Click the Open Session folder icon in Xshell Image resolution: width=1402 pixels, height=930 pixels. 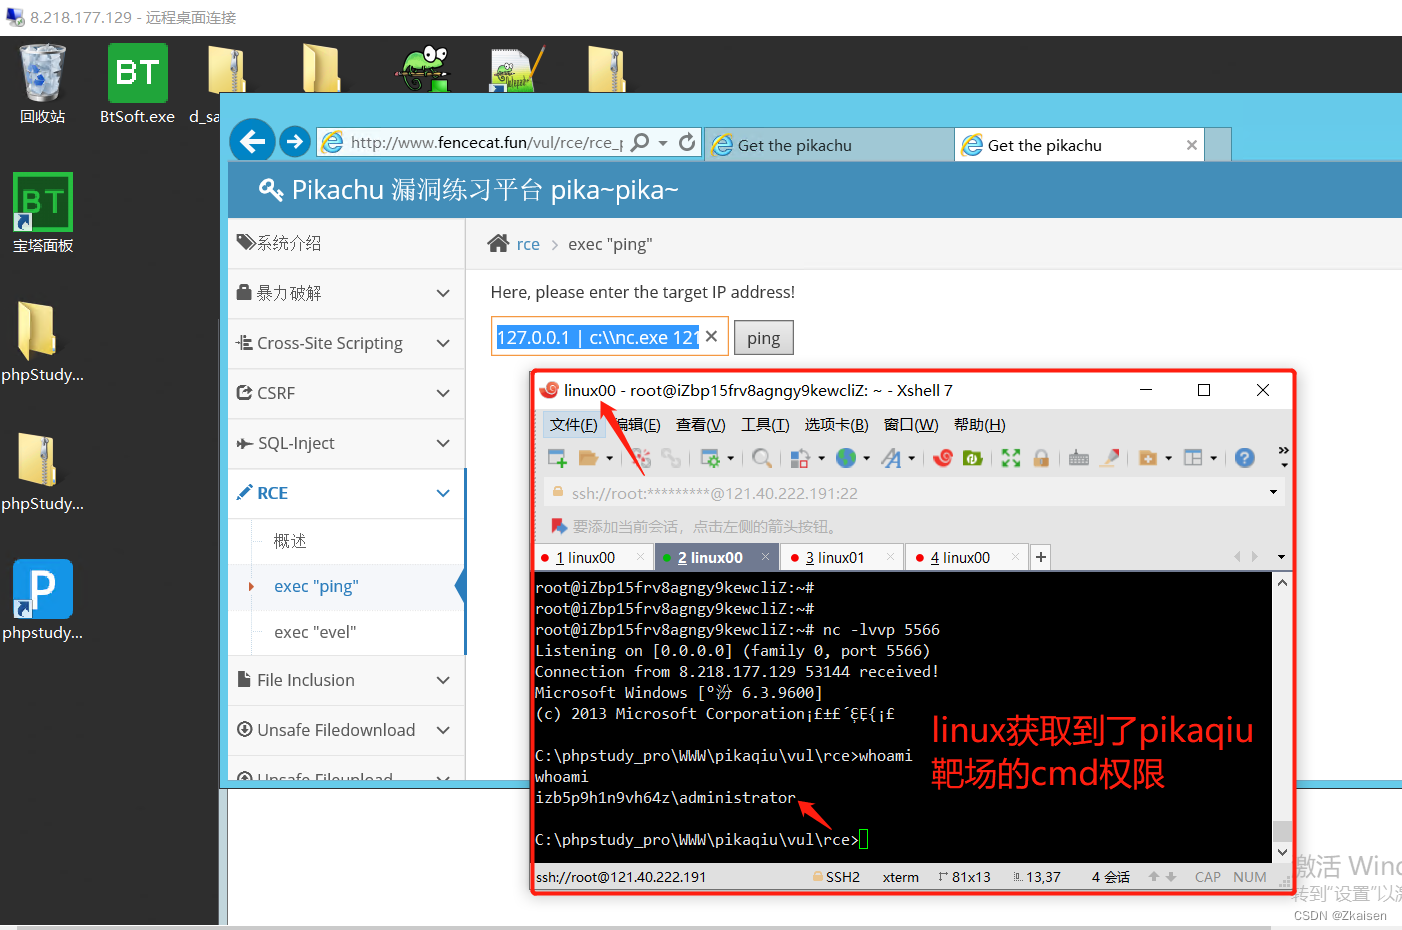click(x=588, y=458)
